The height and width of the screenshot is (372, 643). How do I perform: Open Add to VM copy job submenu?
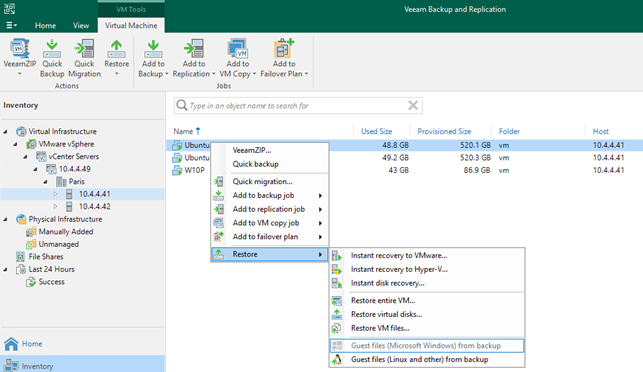[270, 223]
